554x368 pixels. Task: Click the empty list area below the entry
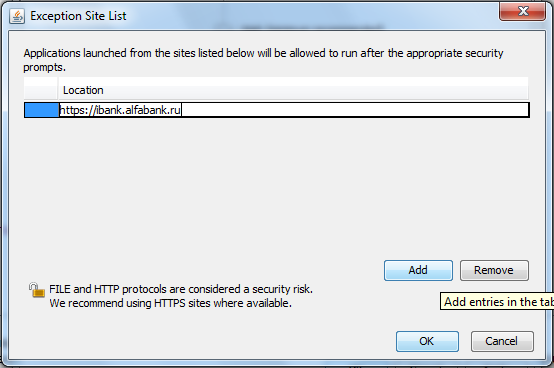coord(276,184)
